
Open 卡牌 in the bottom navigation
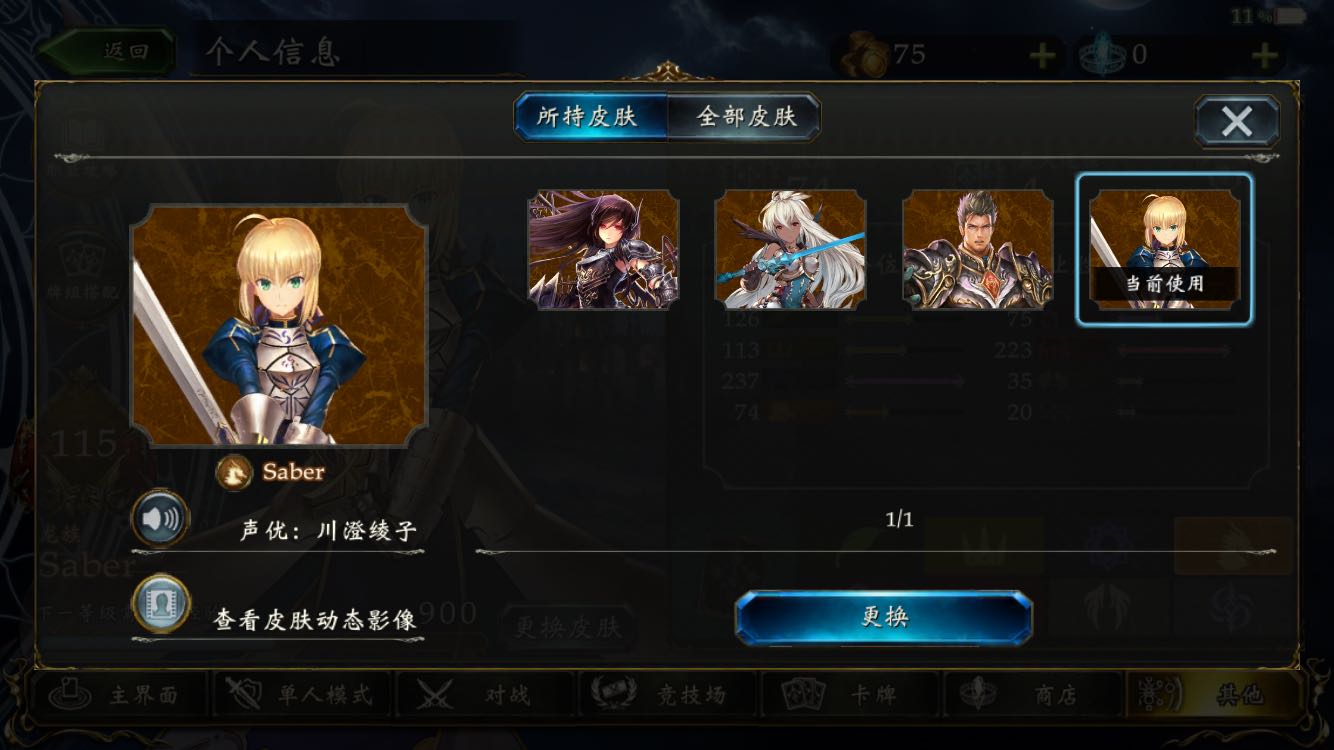849,694
